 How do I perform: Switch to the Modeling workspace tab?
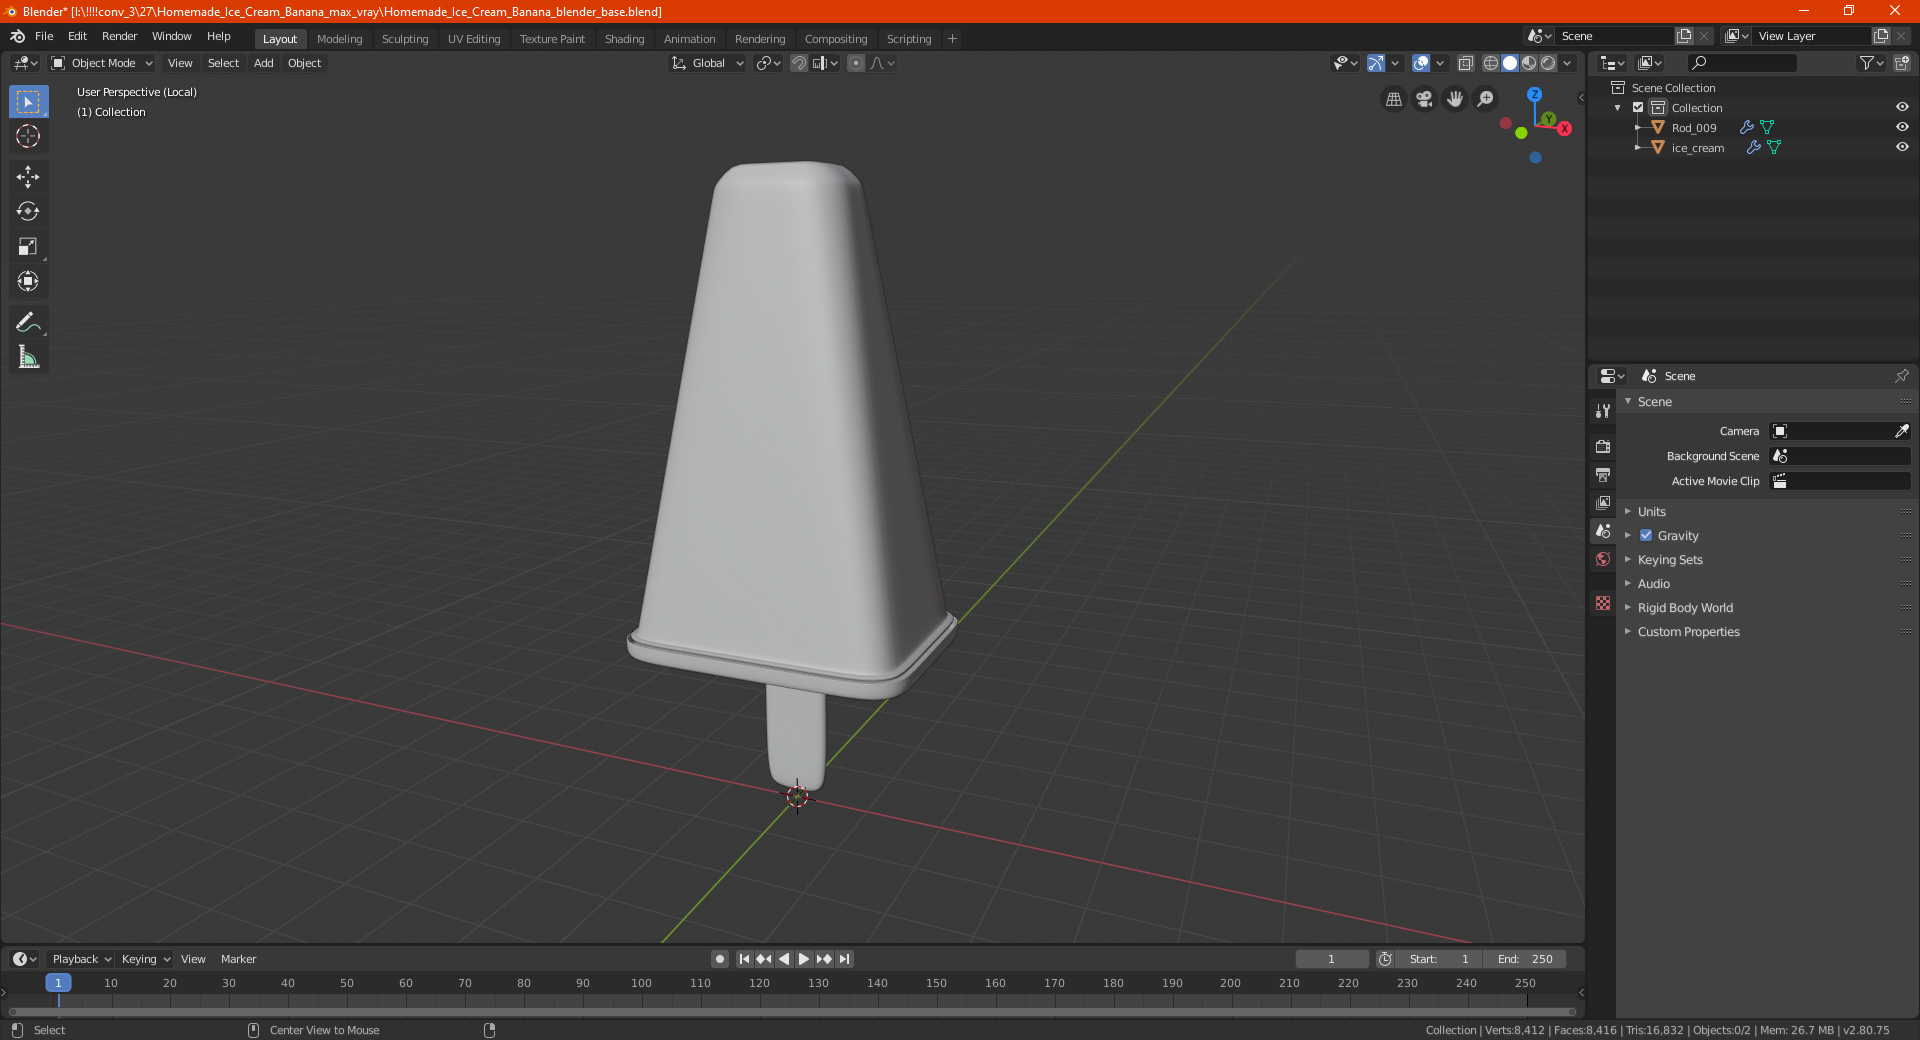click(339, 39)
